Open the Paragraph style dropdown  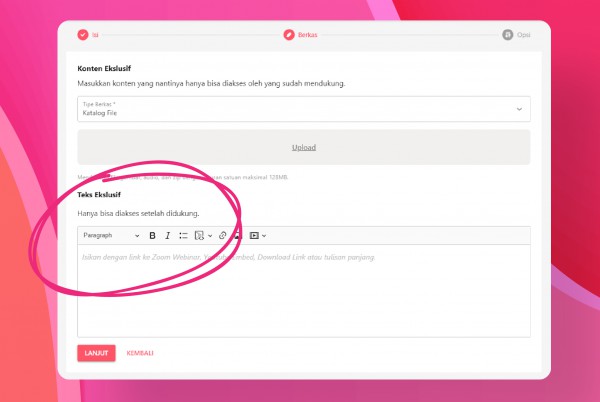click(x=111, y=236)
